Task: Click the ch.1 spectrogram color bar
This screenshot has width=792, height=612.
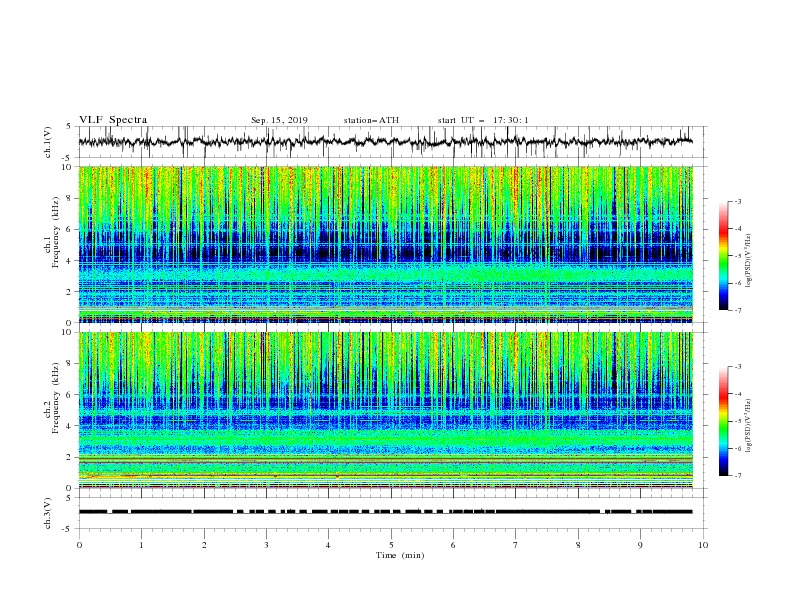Action: [723, 256]
